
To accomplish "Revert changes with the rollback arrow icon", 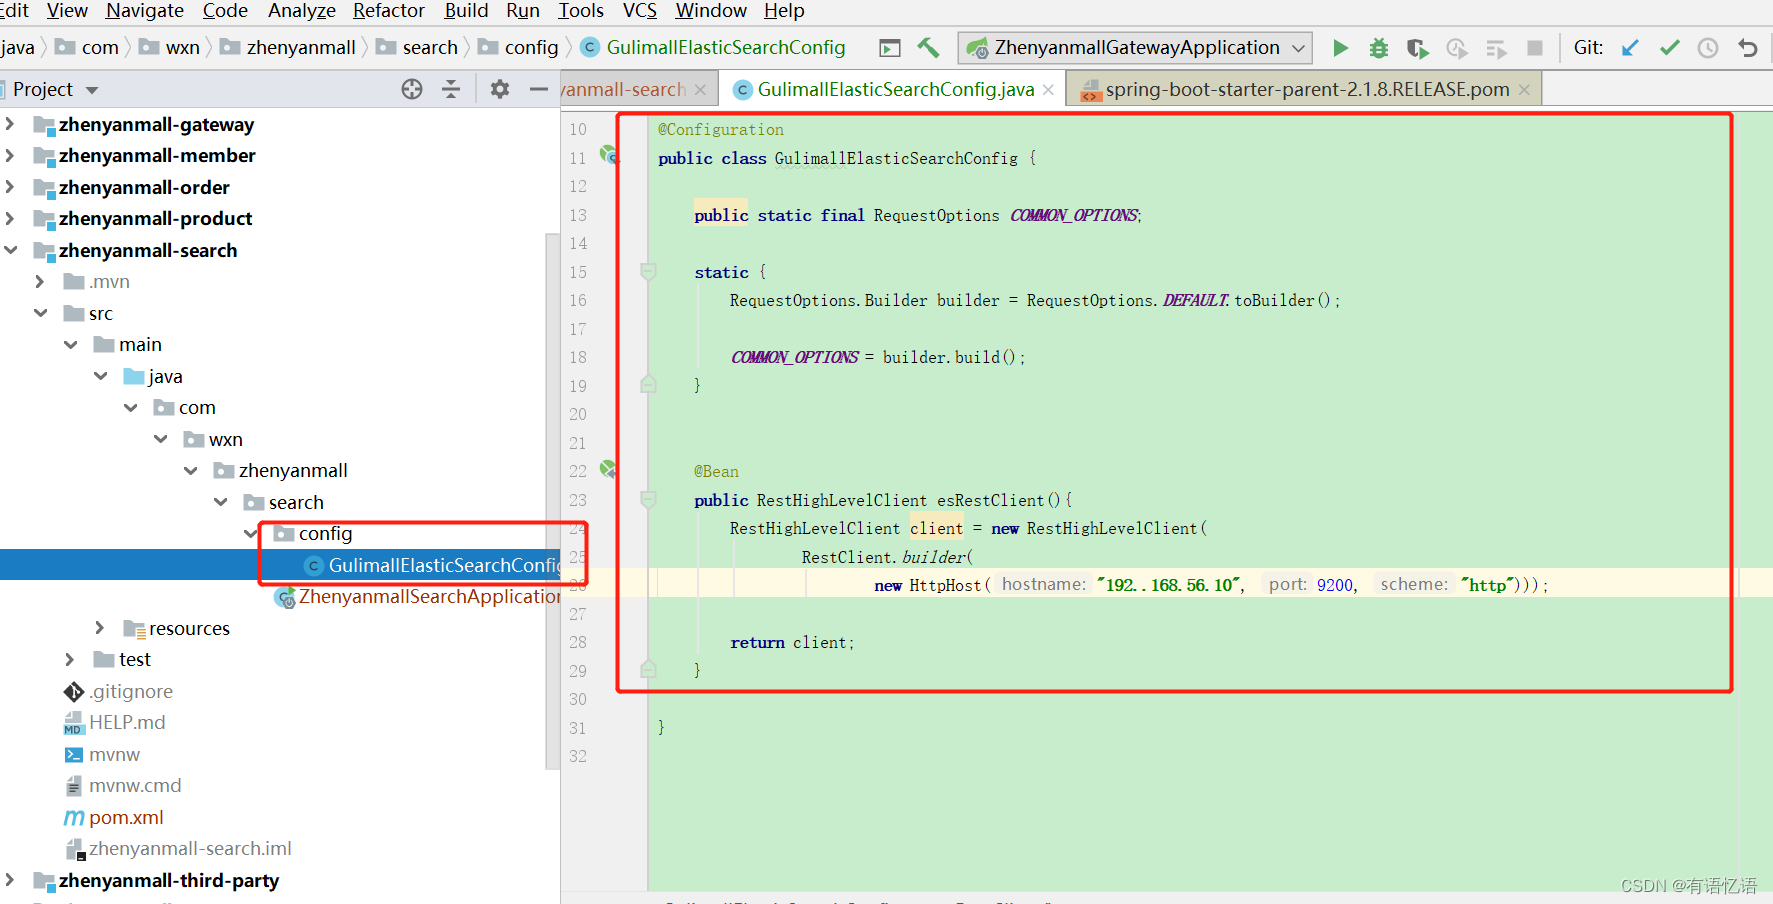I will 1747,48.
